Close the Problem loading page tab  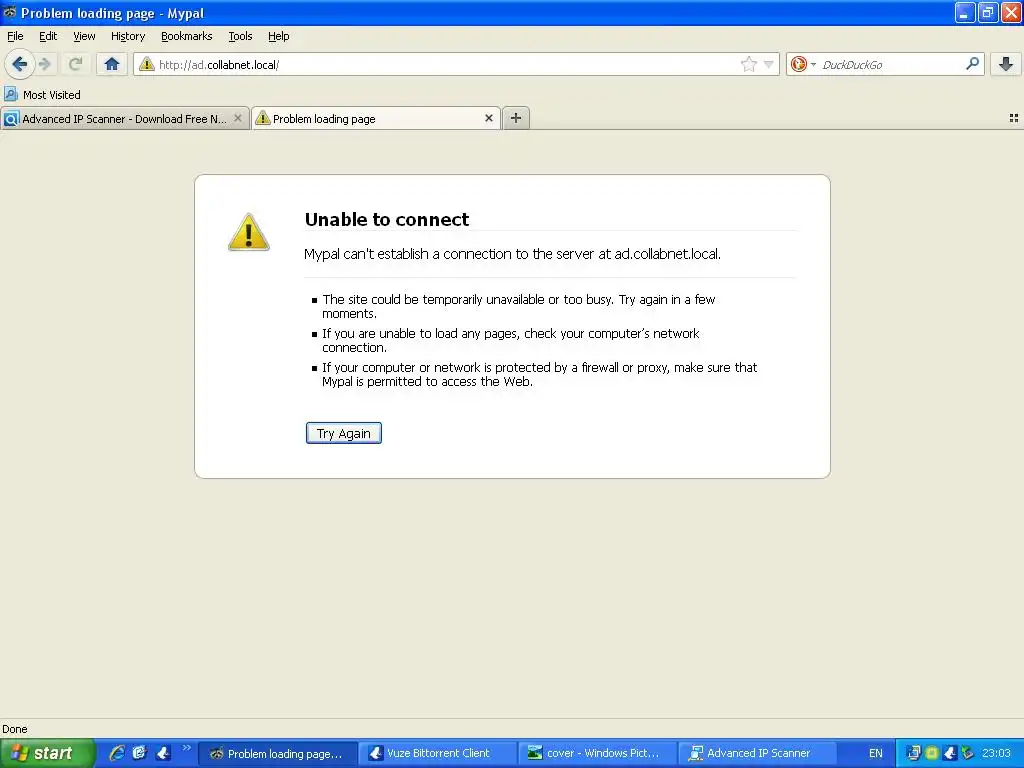pos(488,118)
